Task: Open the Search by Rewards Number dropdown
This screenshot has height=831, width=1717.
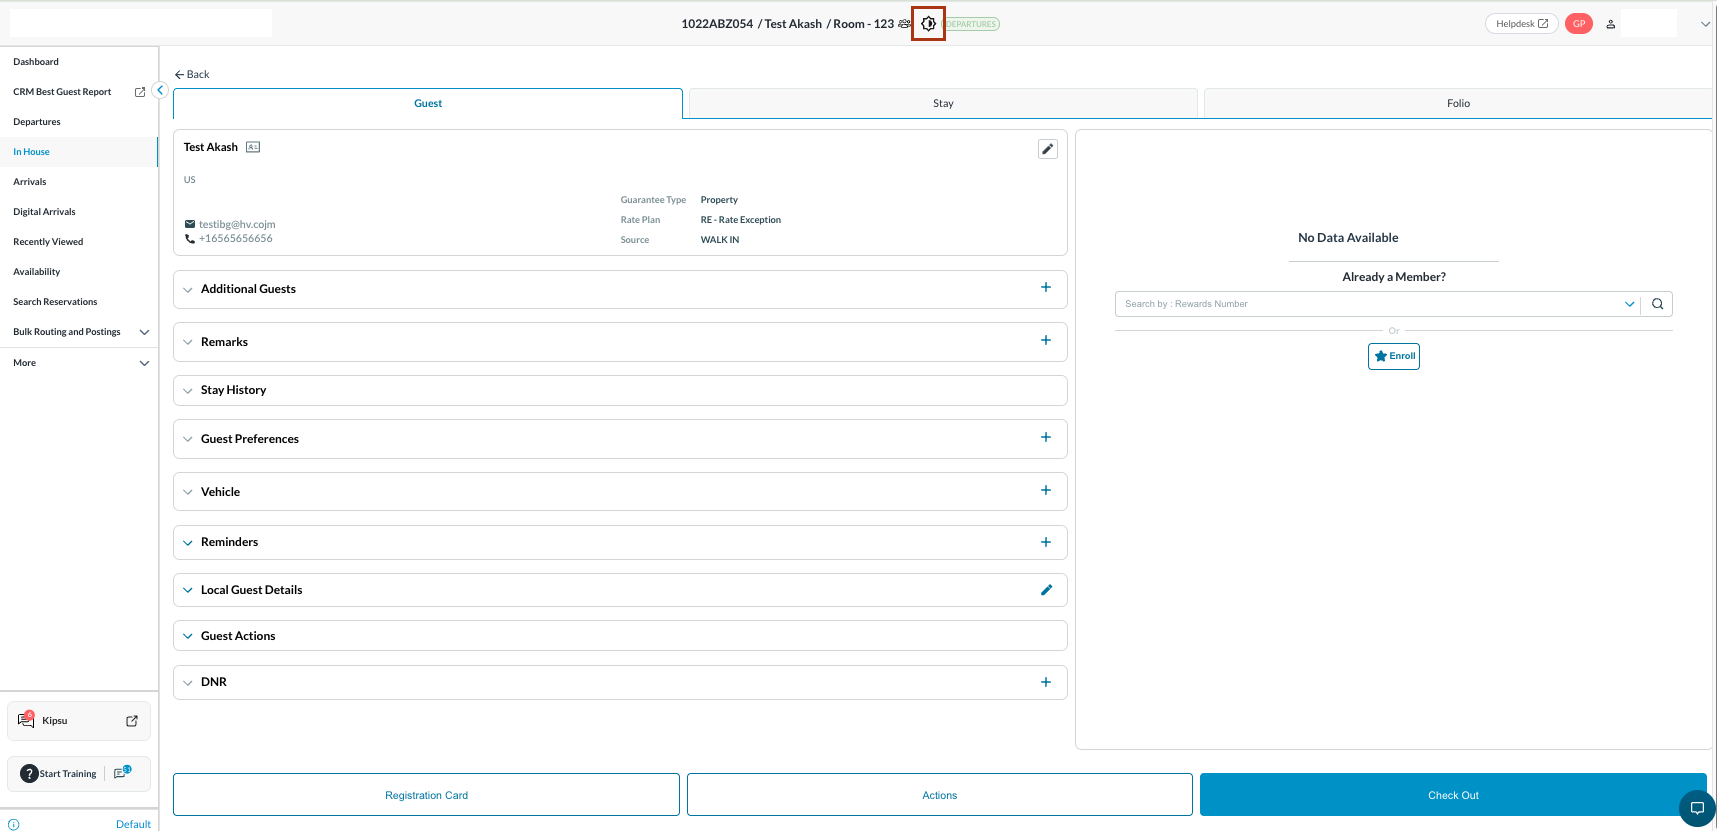Action: [x=1629, y=304]
